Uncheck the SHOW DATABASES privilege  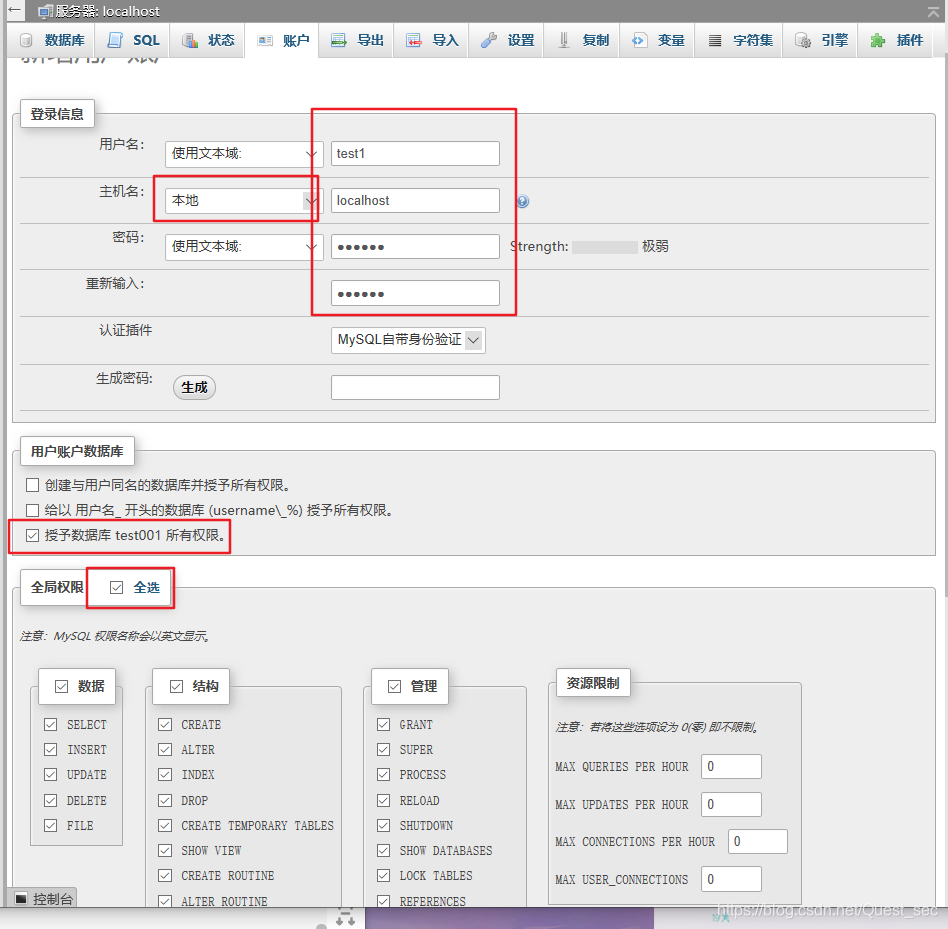(x=383, y=850)
